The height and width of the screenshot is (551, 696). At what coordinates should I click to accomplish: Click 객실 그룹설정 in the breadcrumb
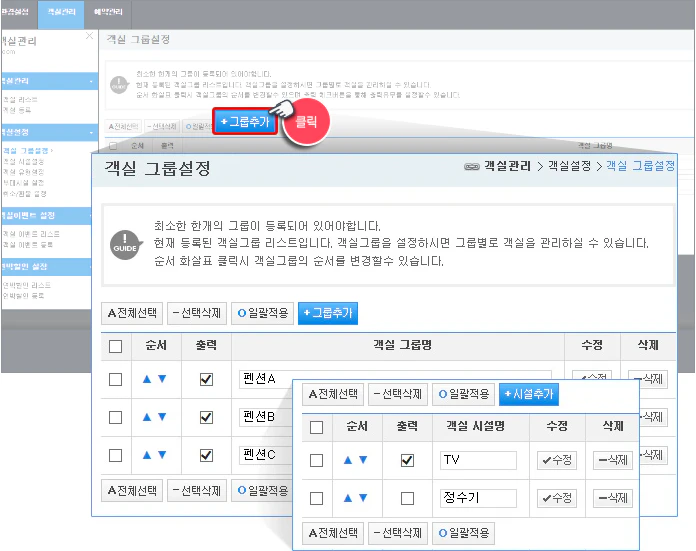tap(641, 166)
